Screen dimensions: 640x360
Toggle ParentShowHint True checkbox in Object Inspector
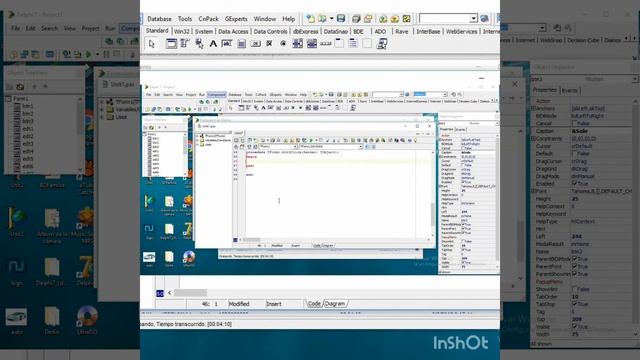pyautogui.click(x=575, y=274)
